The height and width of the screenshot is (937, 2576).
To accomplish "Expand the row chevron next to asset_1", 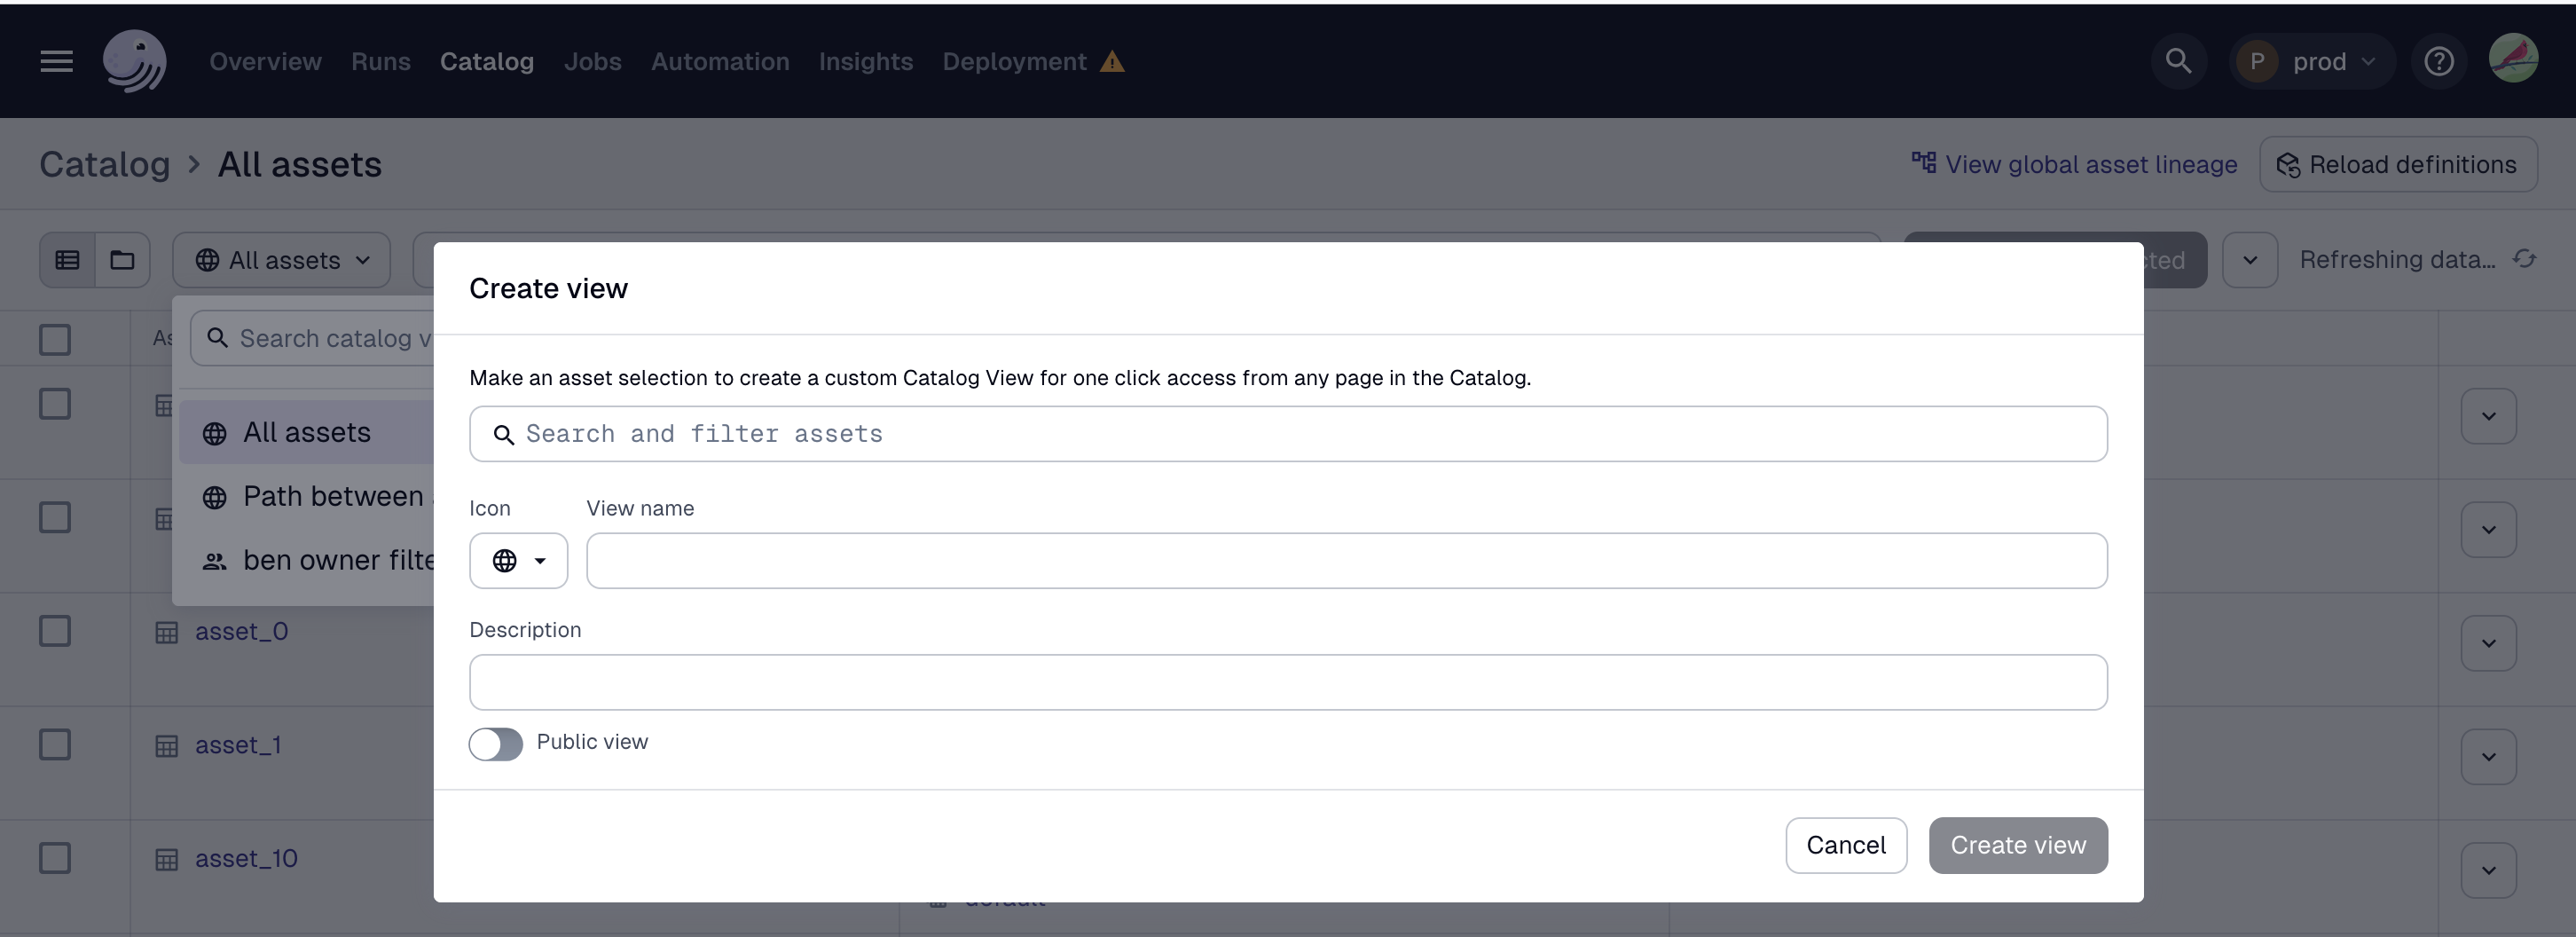I will [2488, 756].
